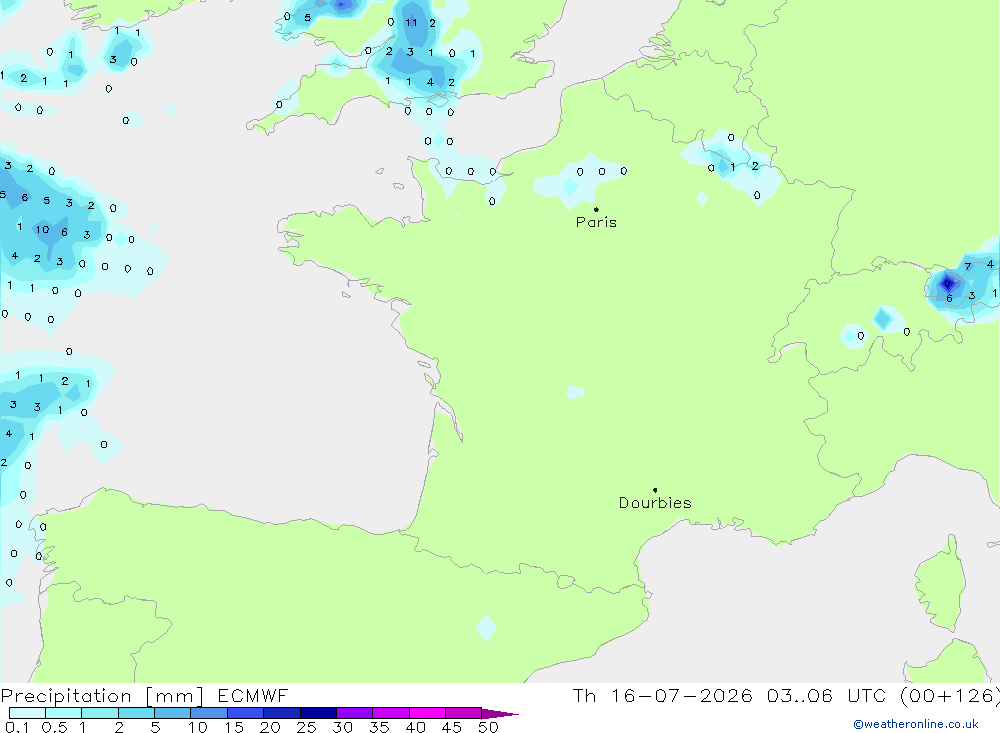Pick the 20–25 mm dark blue legend swatch
The height and width of the screenshot is (733, 1000).
point(281,713)
